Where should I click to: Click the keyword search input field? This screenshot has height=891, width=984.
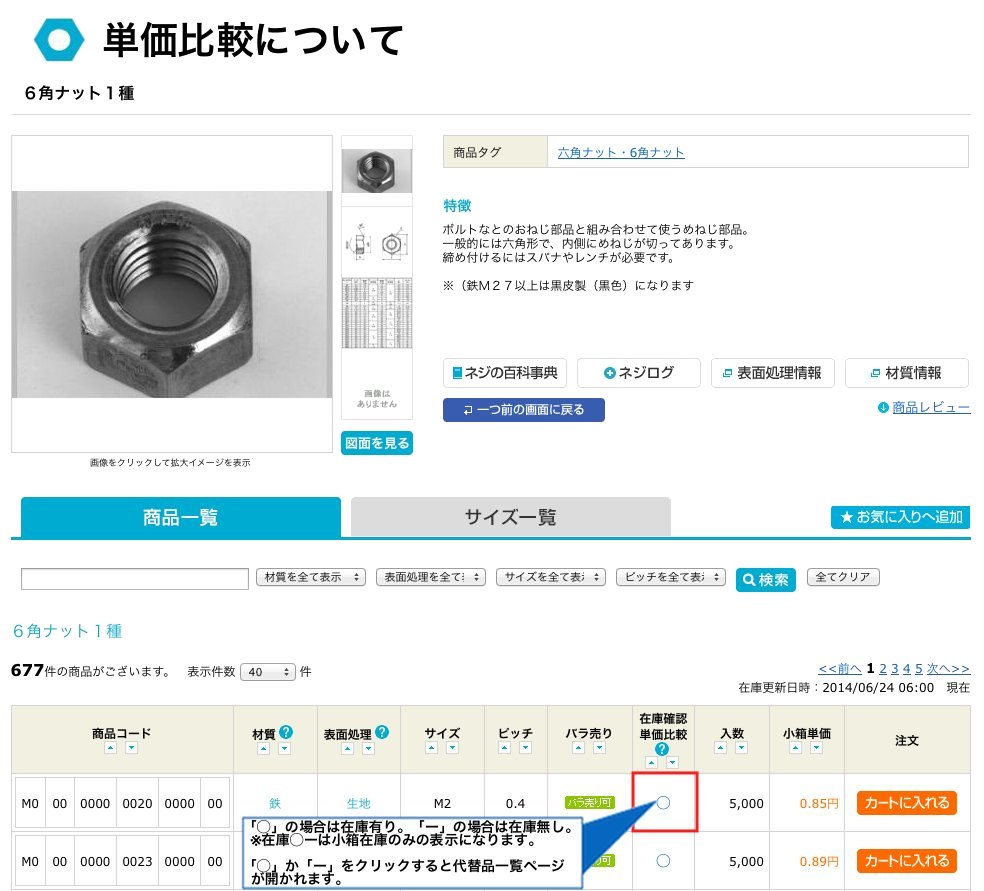(x=134, y=577)
